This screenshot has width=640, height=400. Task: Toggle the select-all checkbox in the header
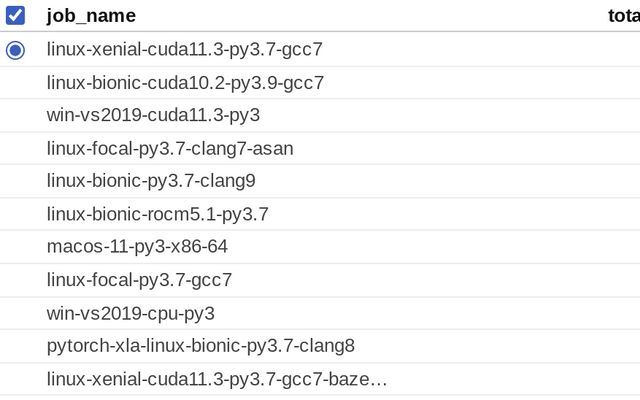tap(15, 15)
